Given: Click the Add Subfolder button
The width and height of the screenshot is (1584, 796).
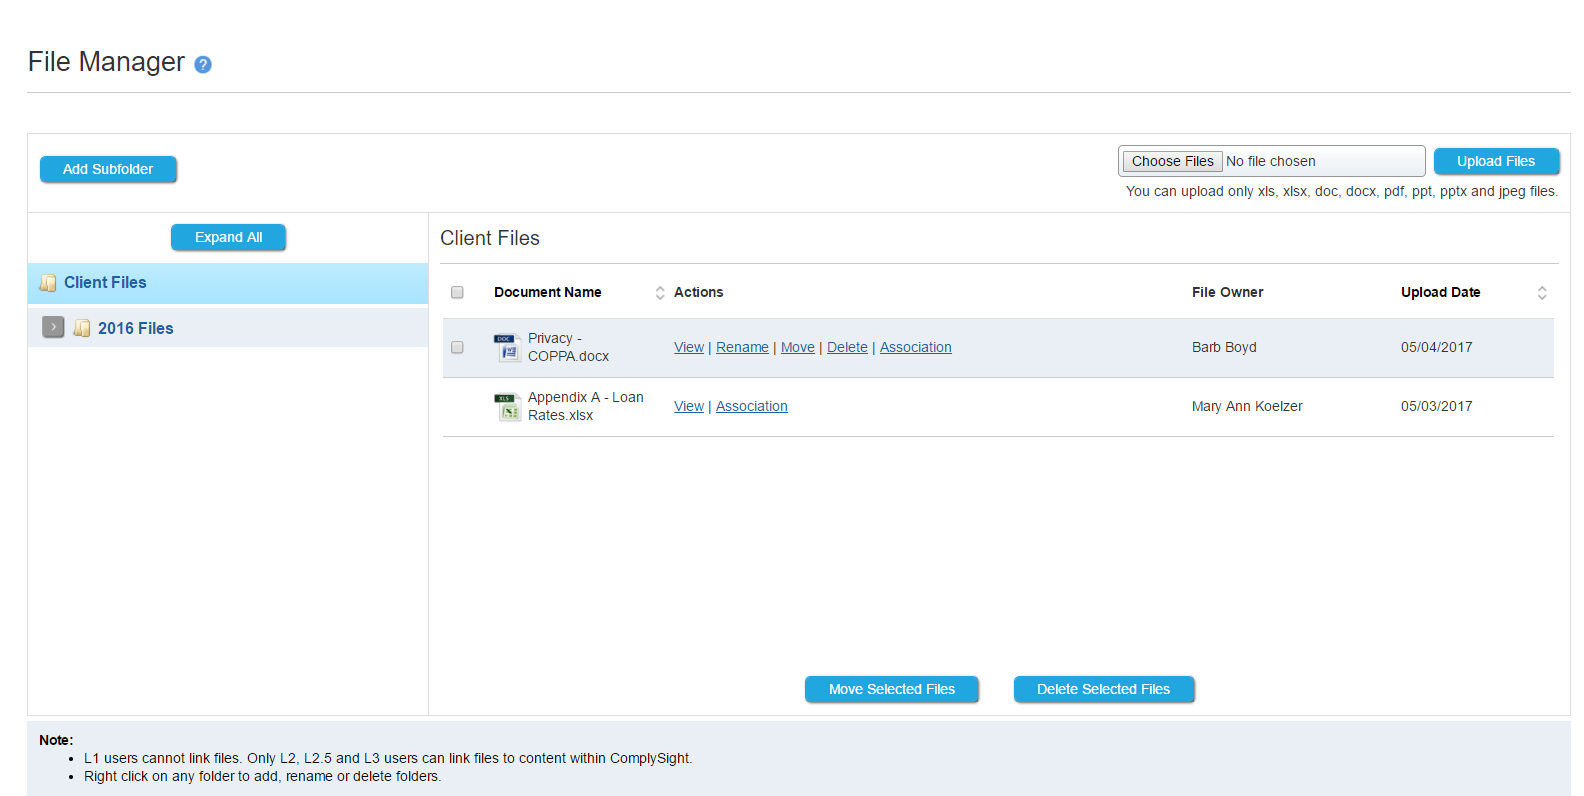Looking at the screenshot, I should click(x=108, y=169).
